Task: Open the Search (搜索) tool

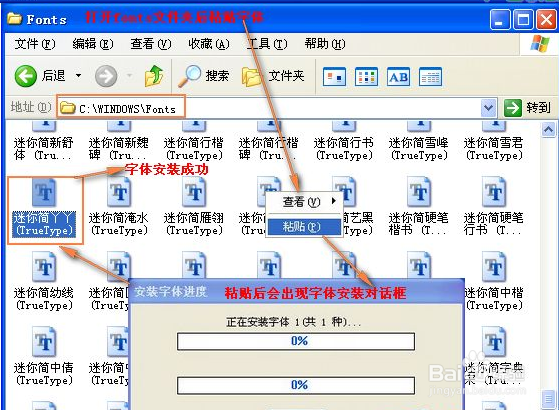Action: pyautogui.click(x=204, y=76)
